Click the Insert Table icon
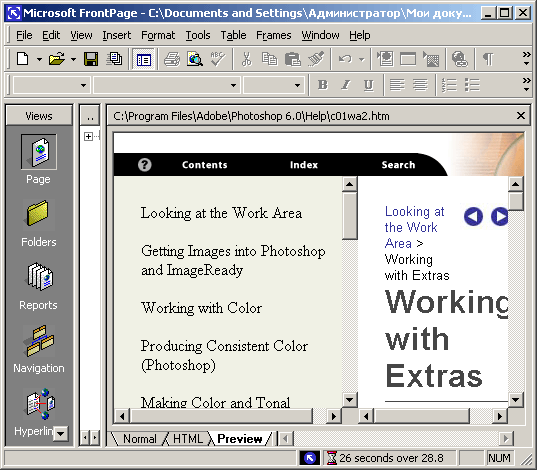Screen dimensions: 537x470 pyautogui.click(x=408, y=60)
